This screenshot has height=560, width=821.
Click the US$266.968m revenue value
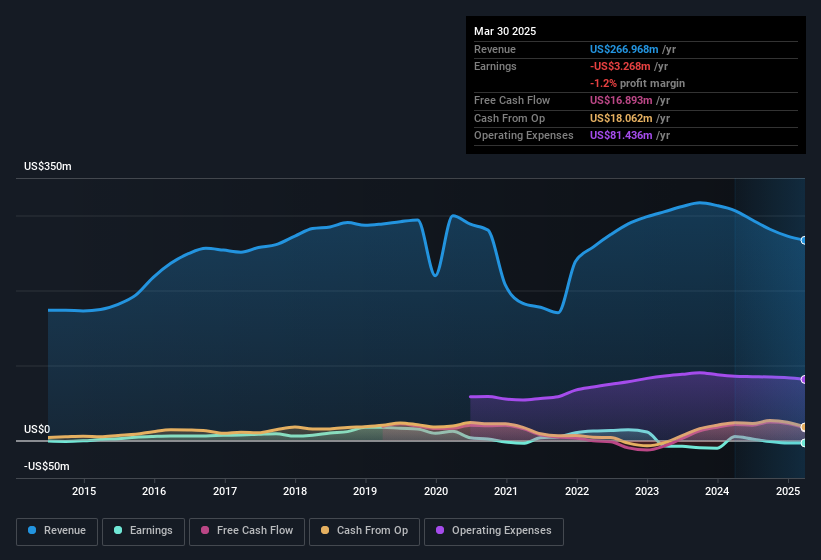click(624, 49)
